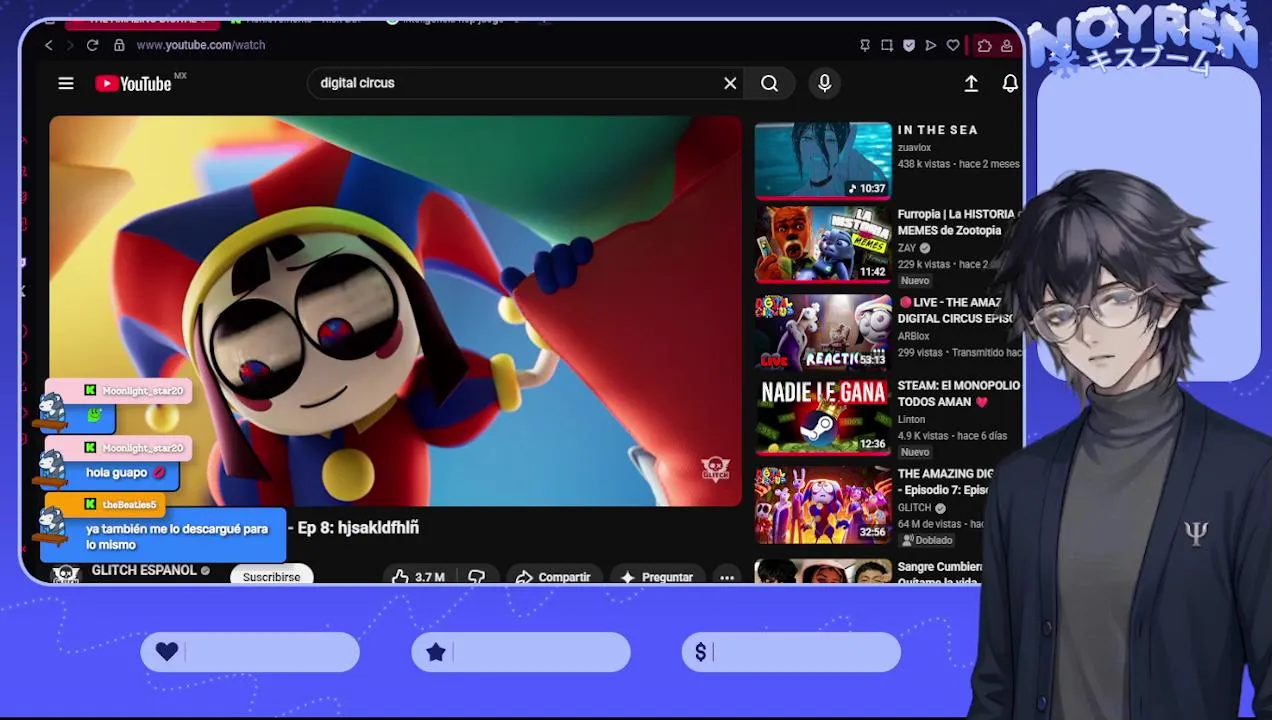Click chat message from theBeatles5

[x=177, y=537]
